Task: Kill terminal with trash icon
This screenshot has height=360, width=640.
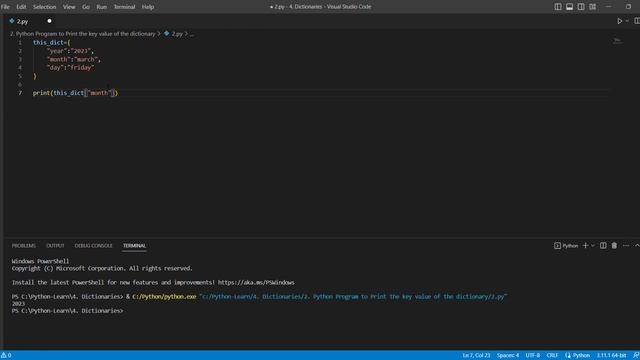Action: coord(614,246)
